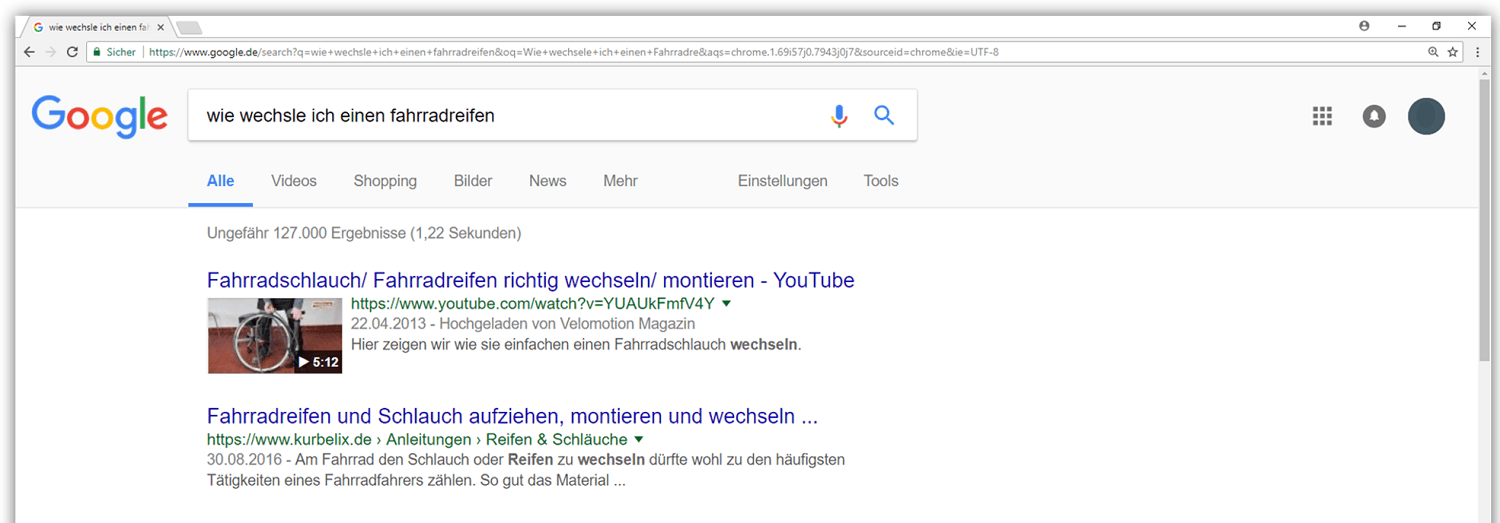Select the wie wechsle ich einen tab
Viewport: 1500px width, 523px height.
click(96, 27)
